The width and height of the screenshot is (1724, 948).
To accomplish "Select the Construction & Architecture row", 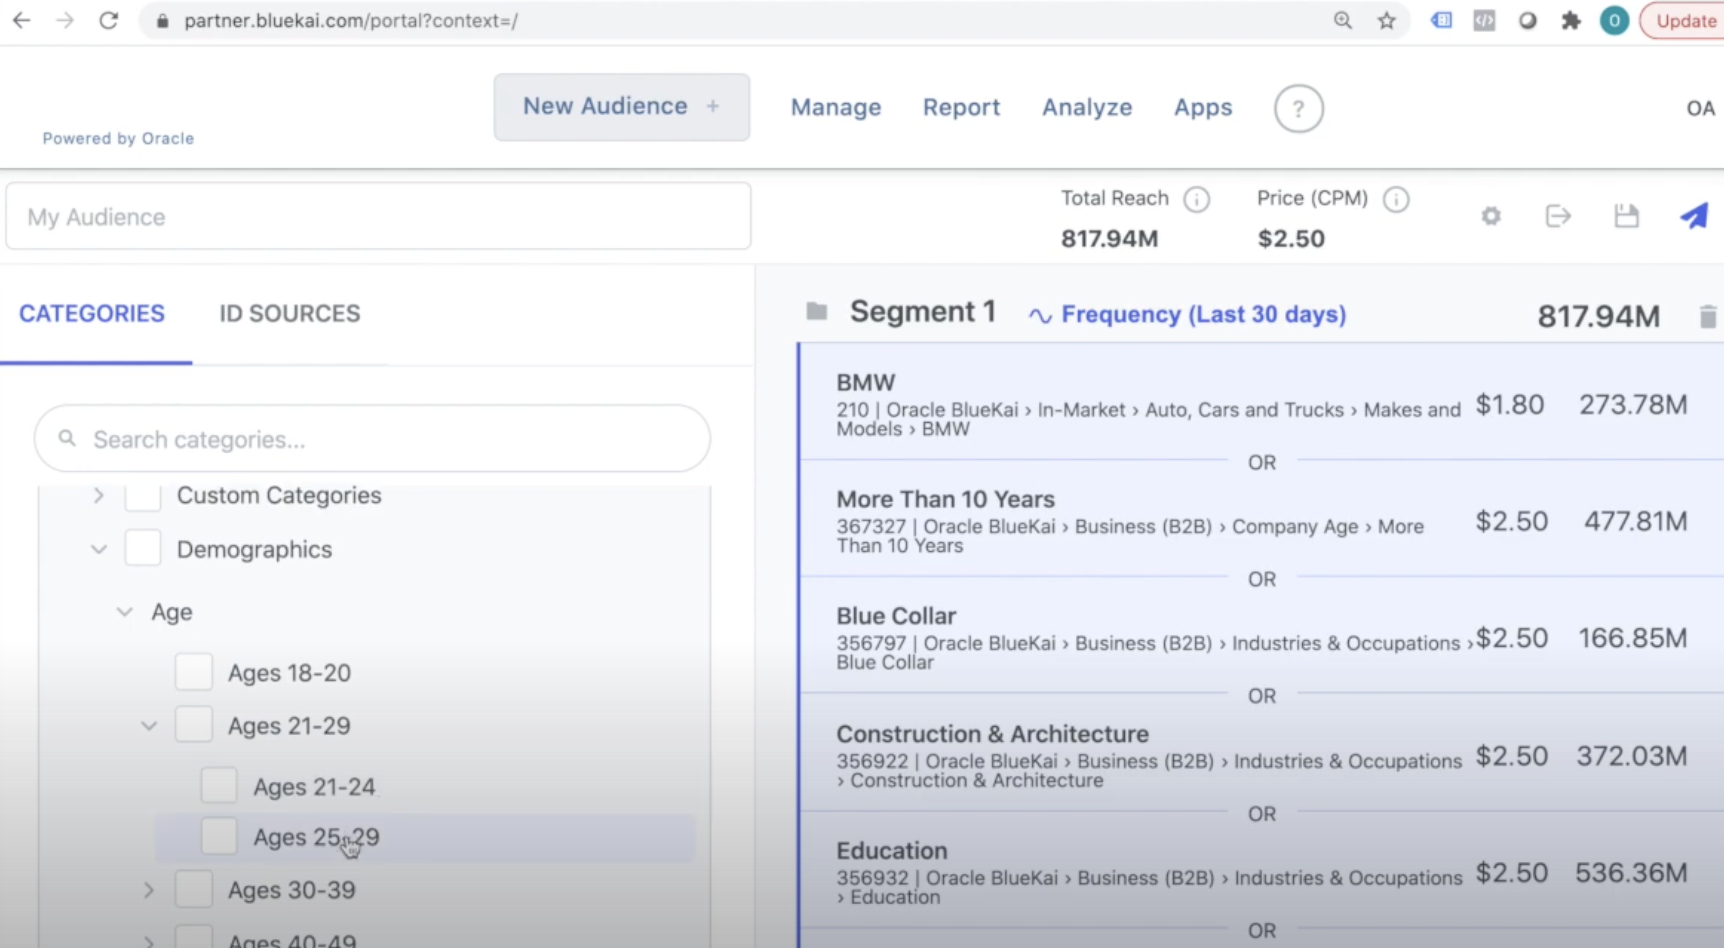I will [x=1262, y=755].
